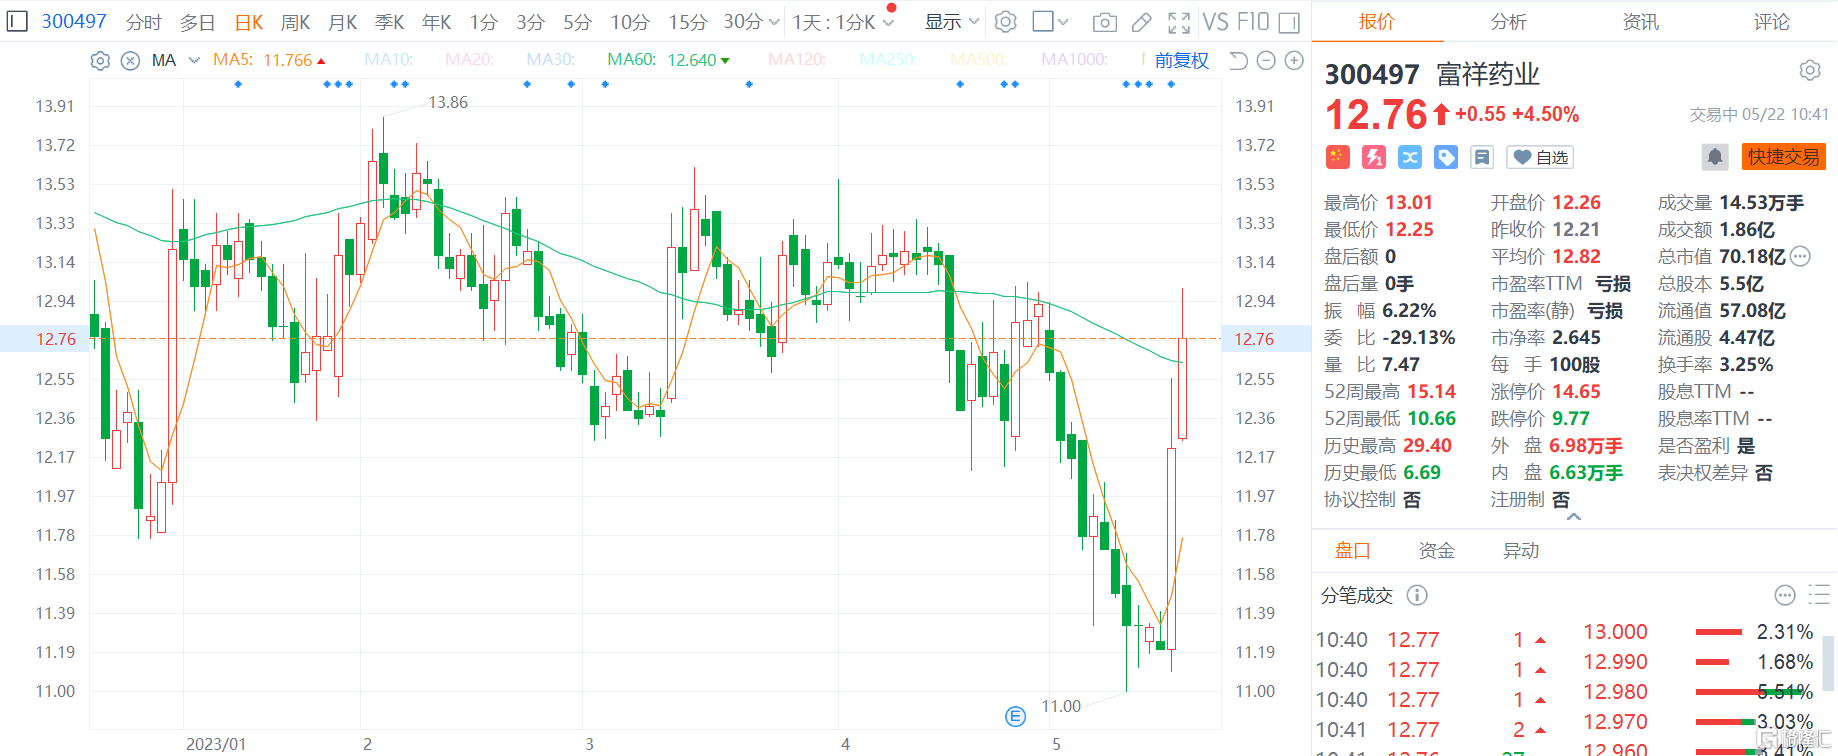Switch to the 分时 chart tab

point(143,22)
